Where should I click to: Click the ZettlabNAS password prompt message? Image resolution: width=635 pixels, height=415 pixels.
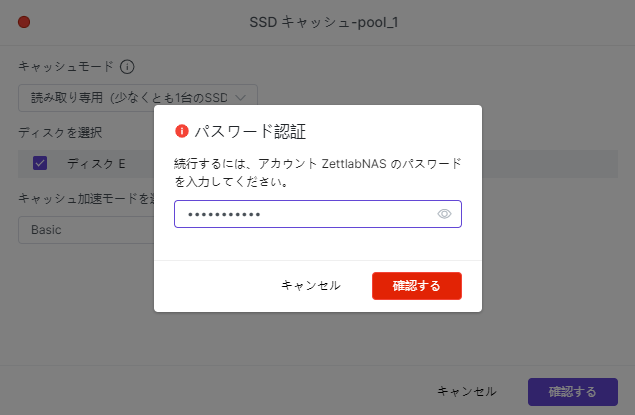[x=317, y=172]
